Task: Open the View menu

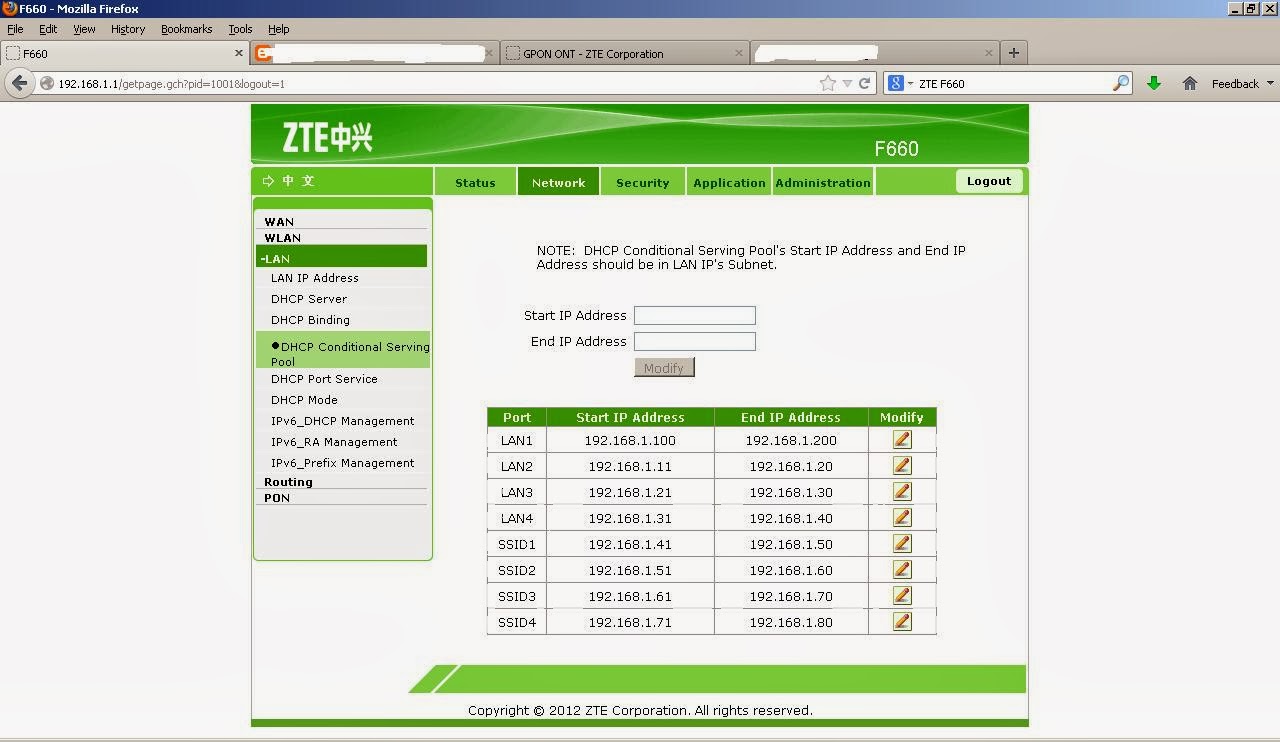Action: click(x=84, y=29)
